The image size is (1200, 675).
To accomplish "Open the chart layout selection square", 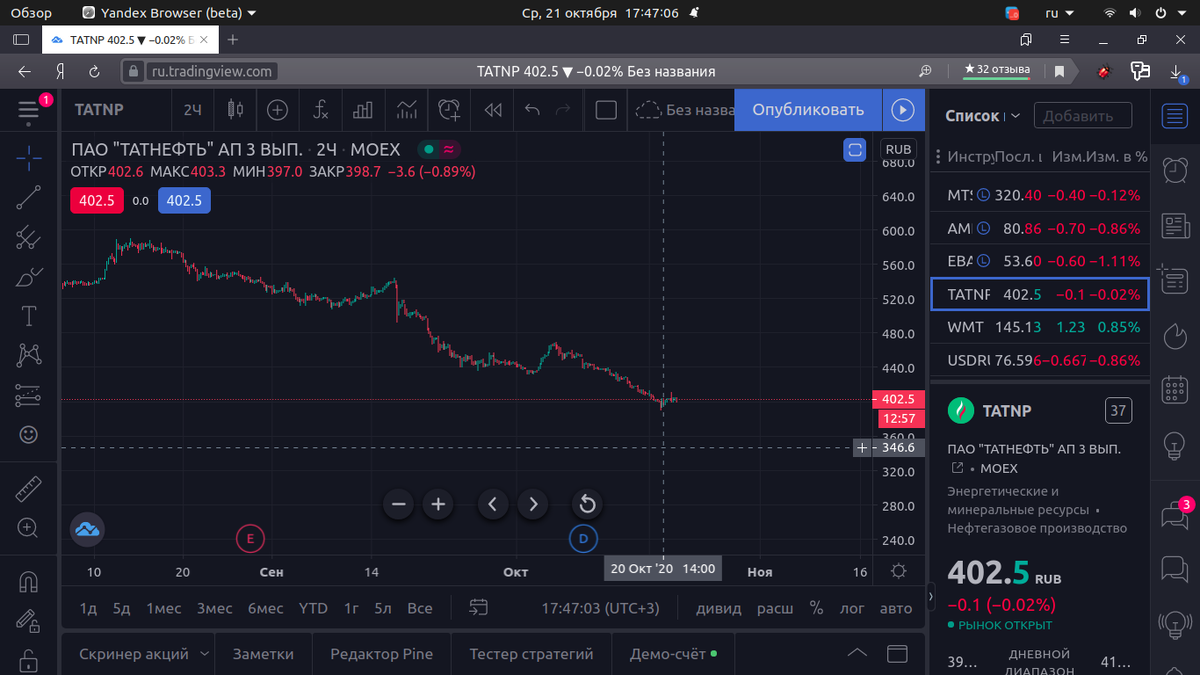I will [x=606, y=109].
